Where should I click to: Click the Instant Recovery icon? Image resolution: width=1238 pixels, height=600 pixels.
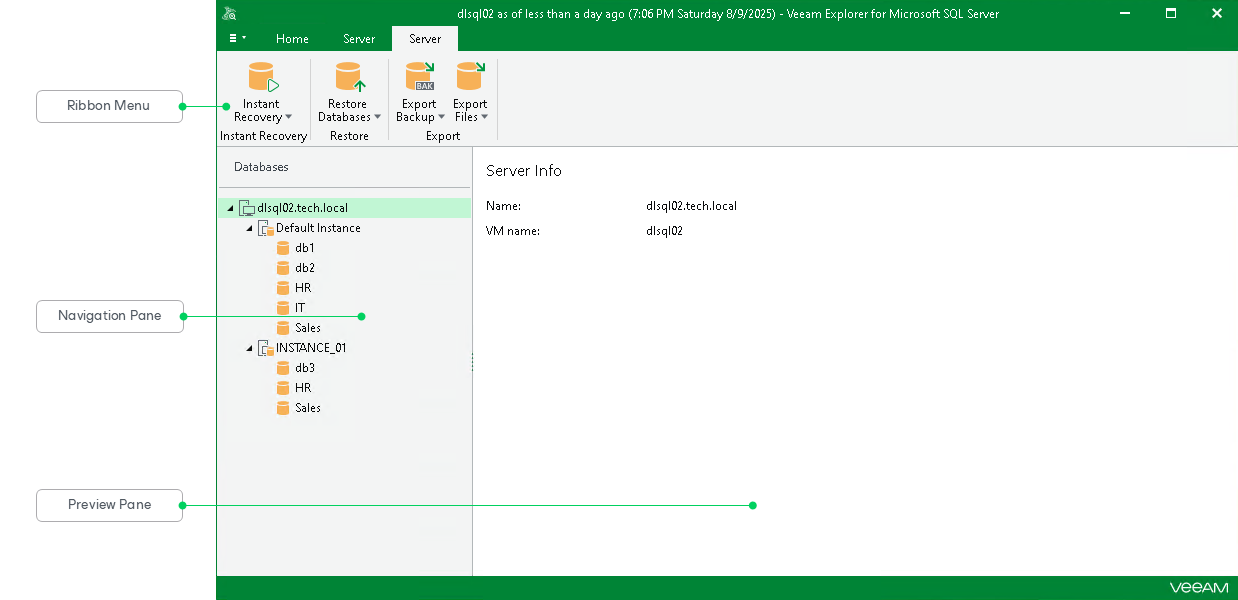click(261, 76)
